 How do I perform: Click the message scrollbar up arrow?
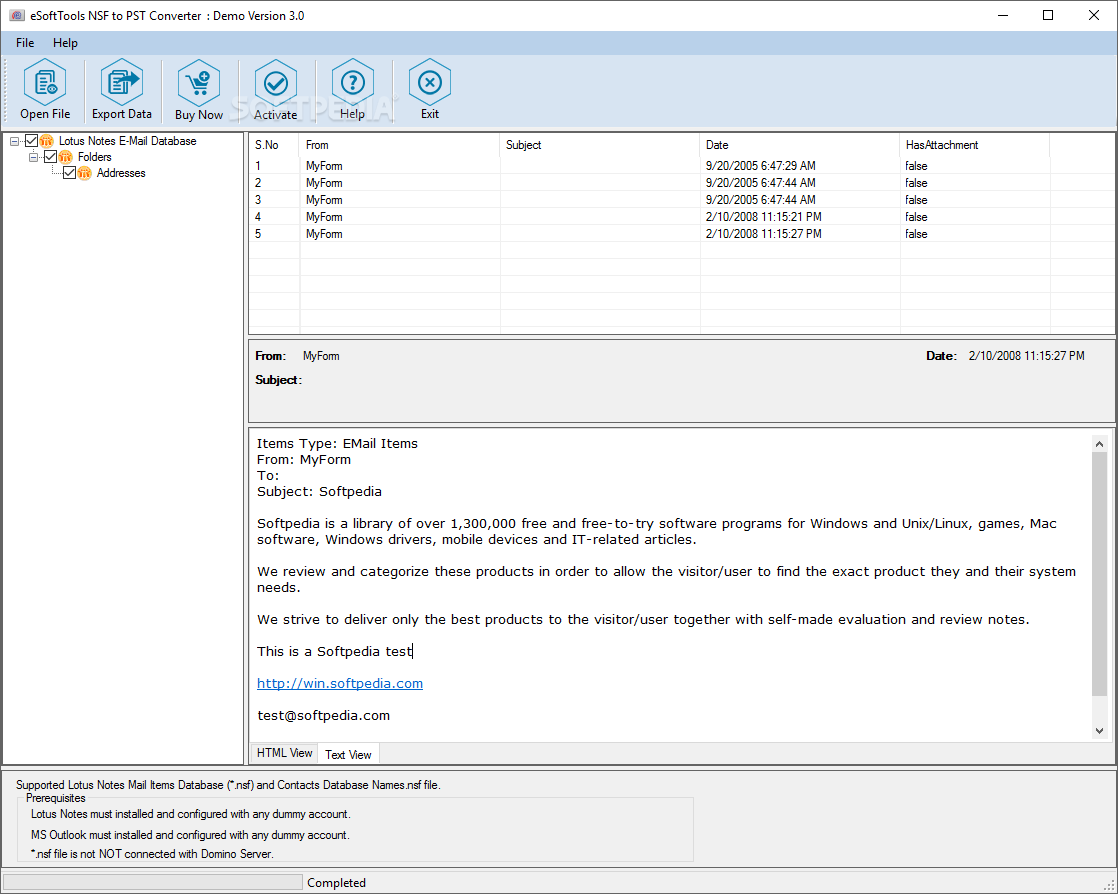1099,443
